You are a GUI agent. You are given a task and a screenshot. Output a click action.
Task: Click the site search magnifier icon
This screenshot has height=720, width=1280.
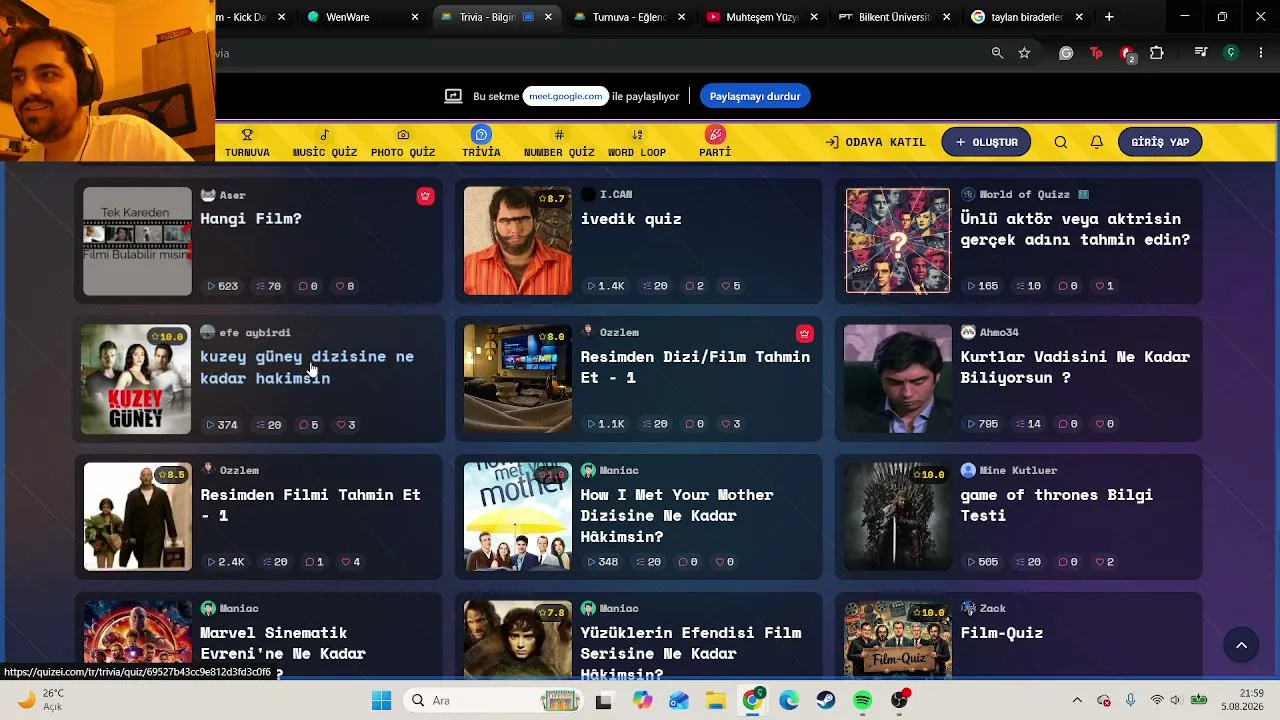[x=1061, y=142]
